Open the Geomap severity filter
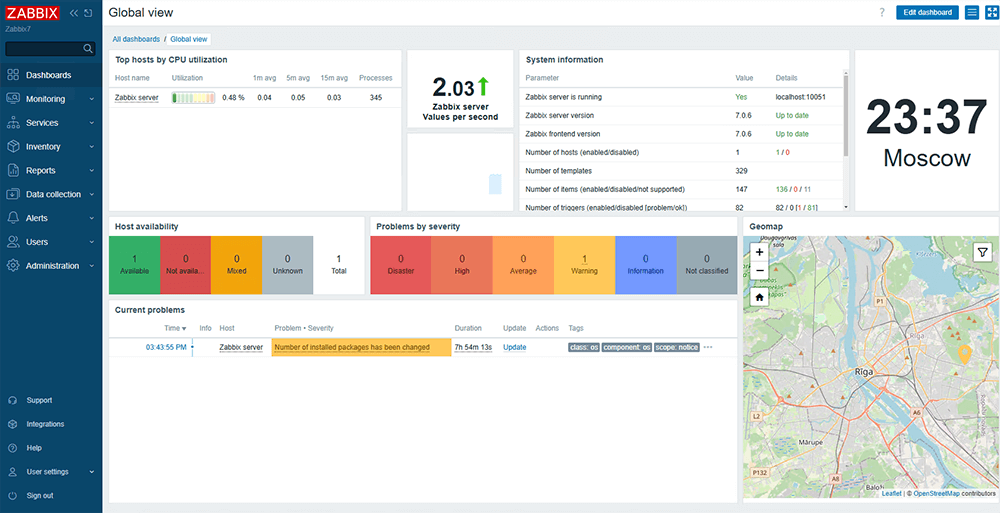The height and width of the screenshot is (513, 1000). click(x=982, y=253)
